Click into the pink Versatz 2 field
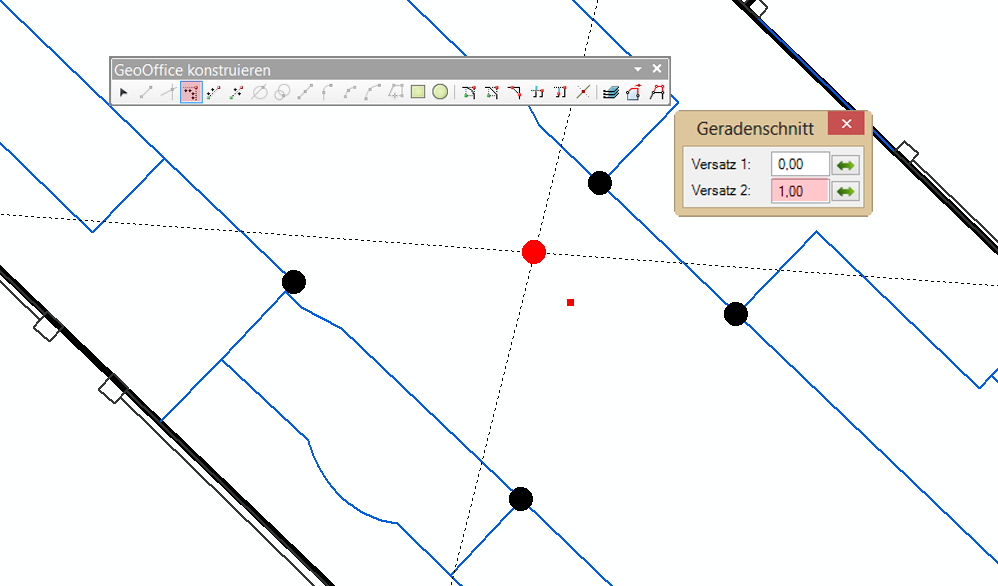 coord(800,192)
